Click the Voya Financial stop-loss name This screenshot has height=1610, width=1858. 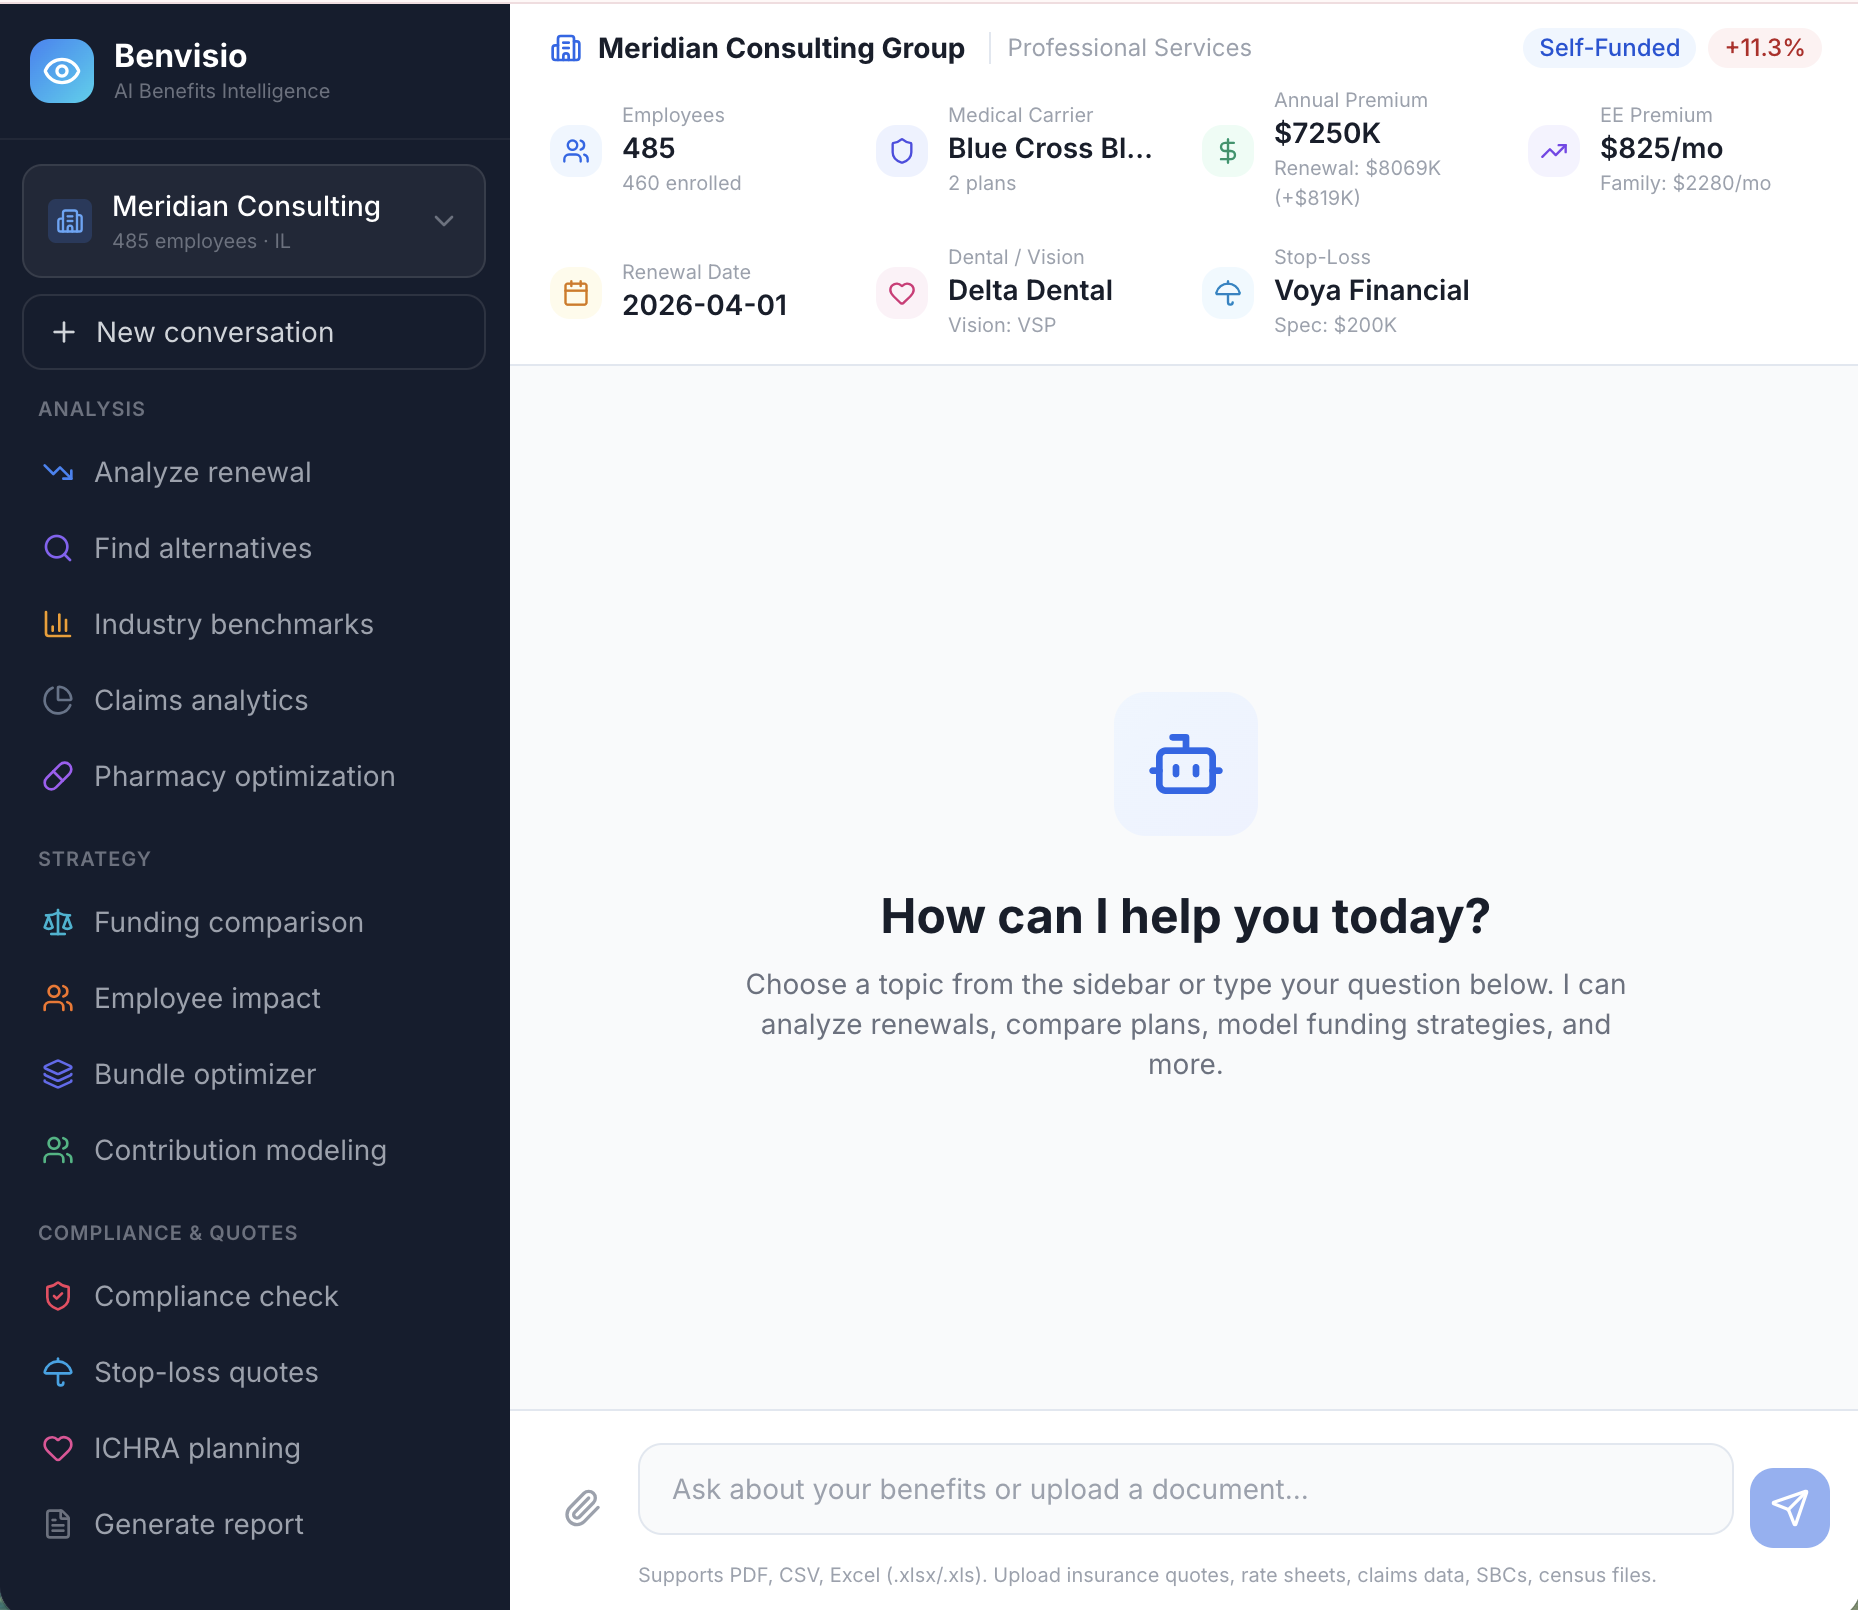tap(1371, 290)
